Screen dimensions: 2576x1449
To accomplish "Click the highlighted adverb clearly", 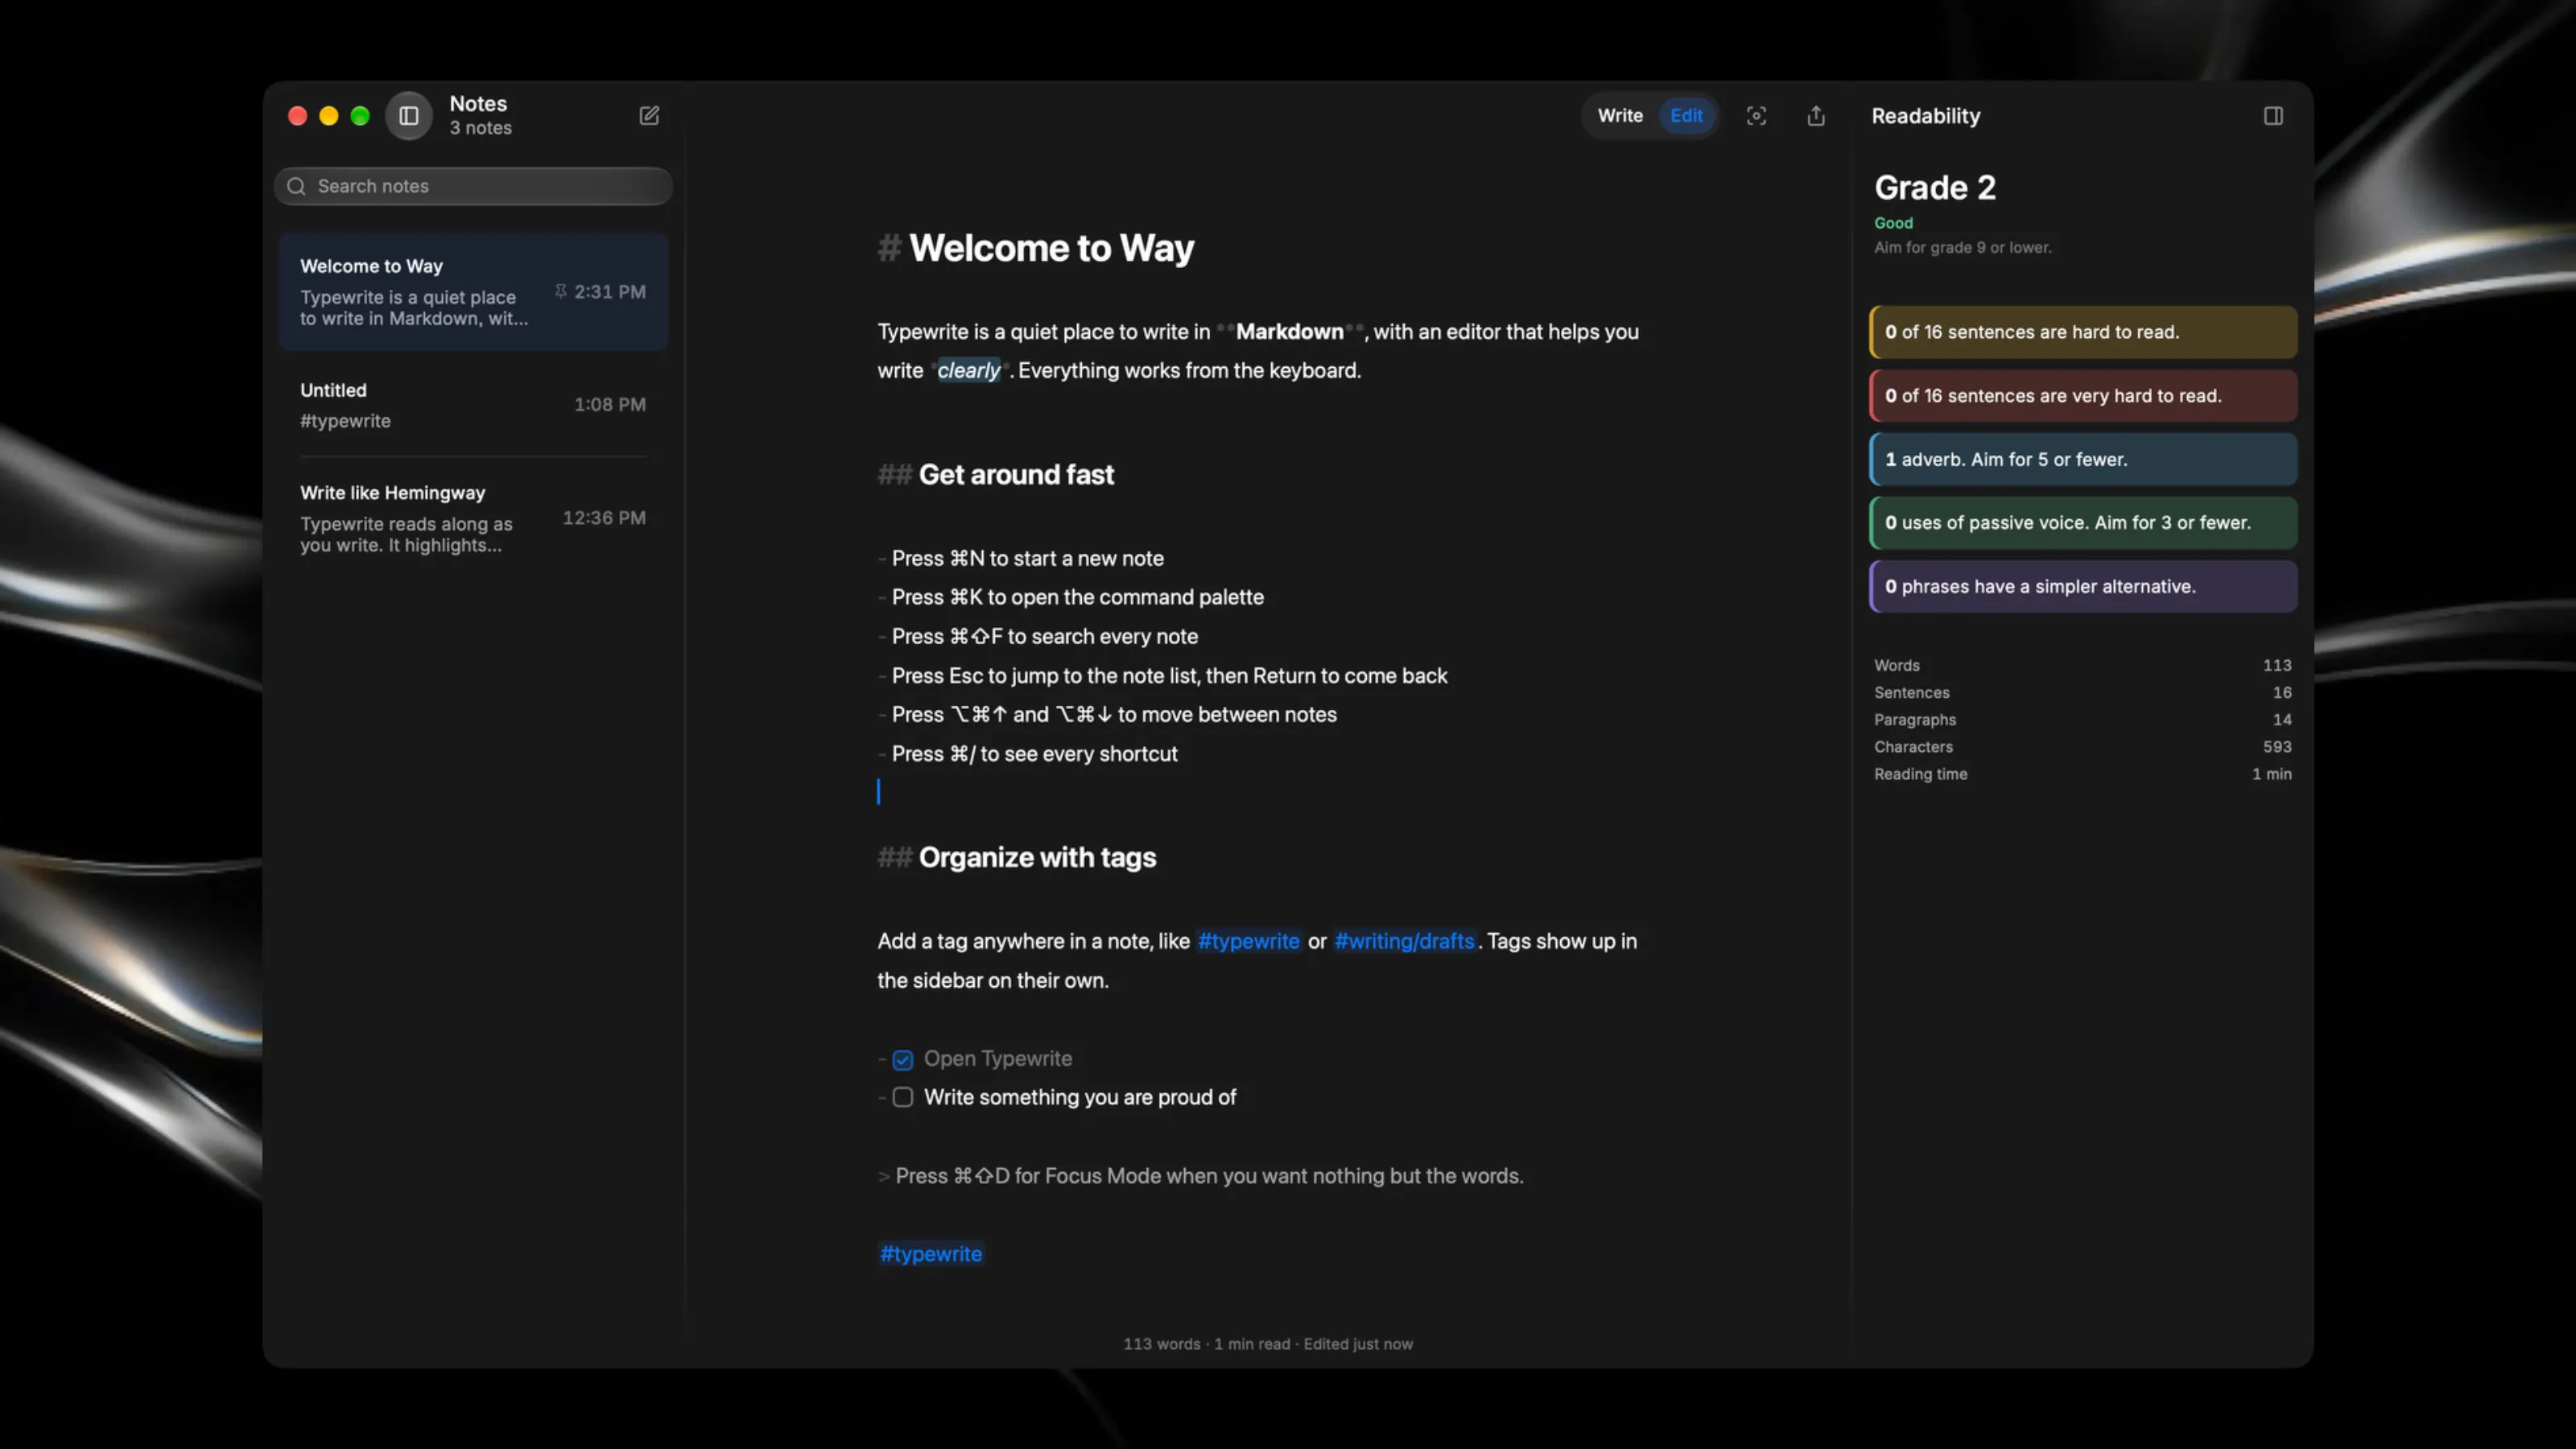I will [968, 371].
